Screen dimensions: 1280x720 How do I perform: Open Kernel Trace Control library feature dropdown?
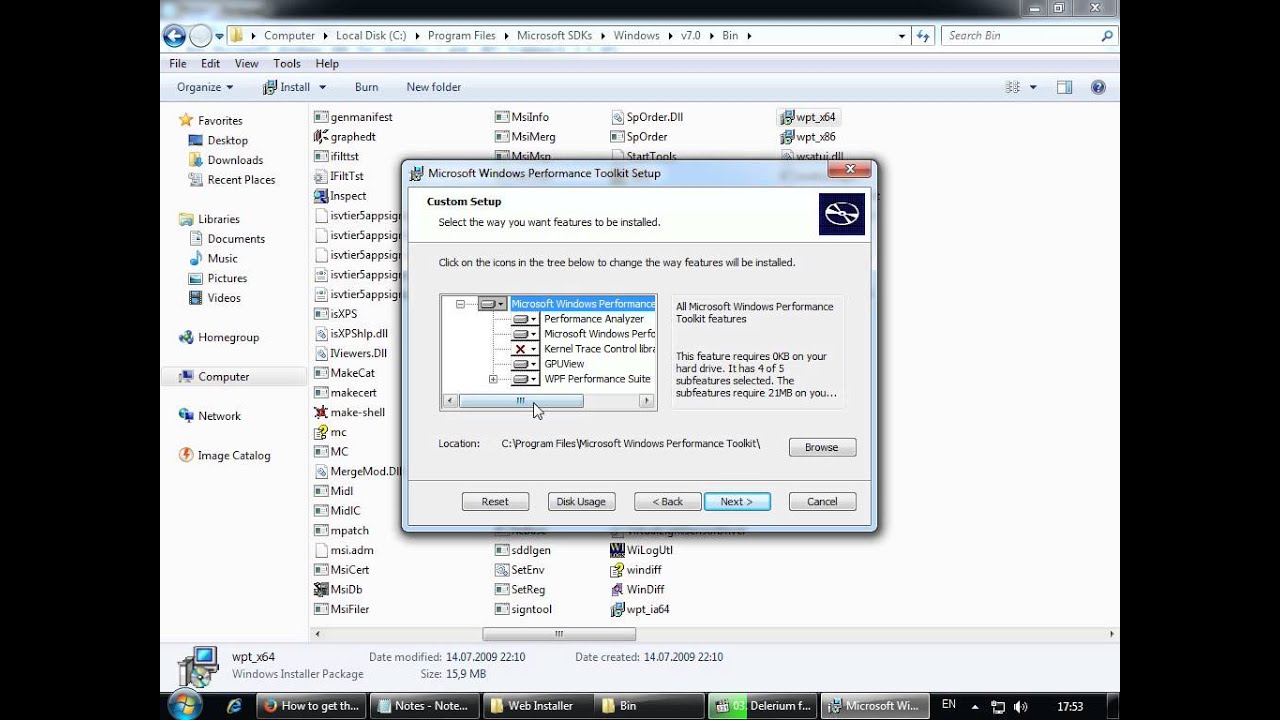525,349
